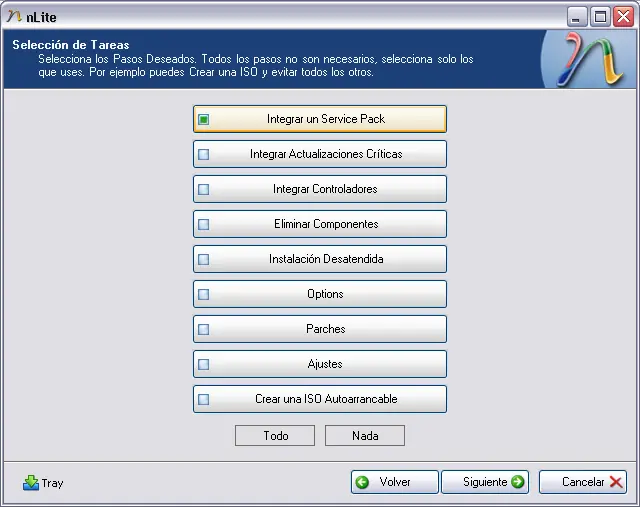Minimize nLite to Tray
The width and height of the screenshot is (640, 507).
pos(43,483)
